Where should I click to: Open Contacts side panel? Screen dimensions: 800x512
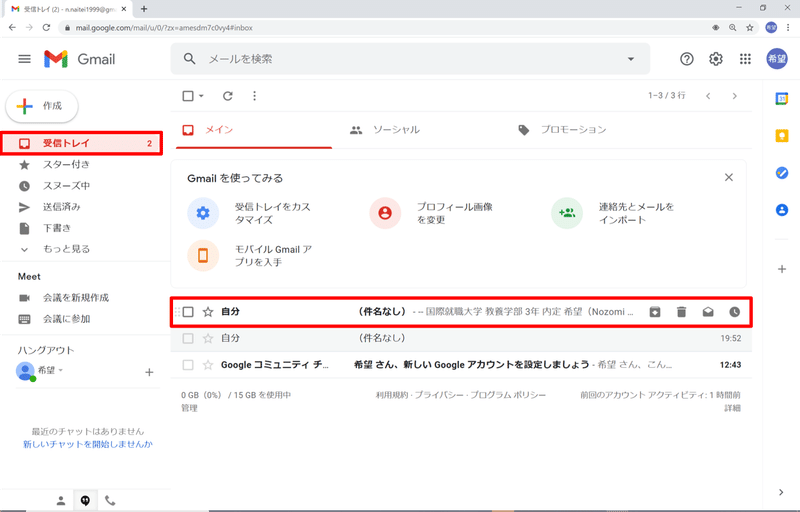(x=782, y=210)
